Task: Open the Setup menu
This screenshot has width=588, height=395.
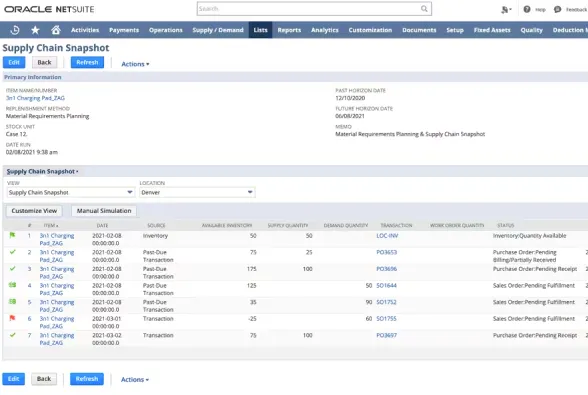Action: click(455, 30)
